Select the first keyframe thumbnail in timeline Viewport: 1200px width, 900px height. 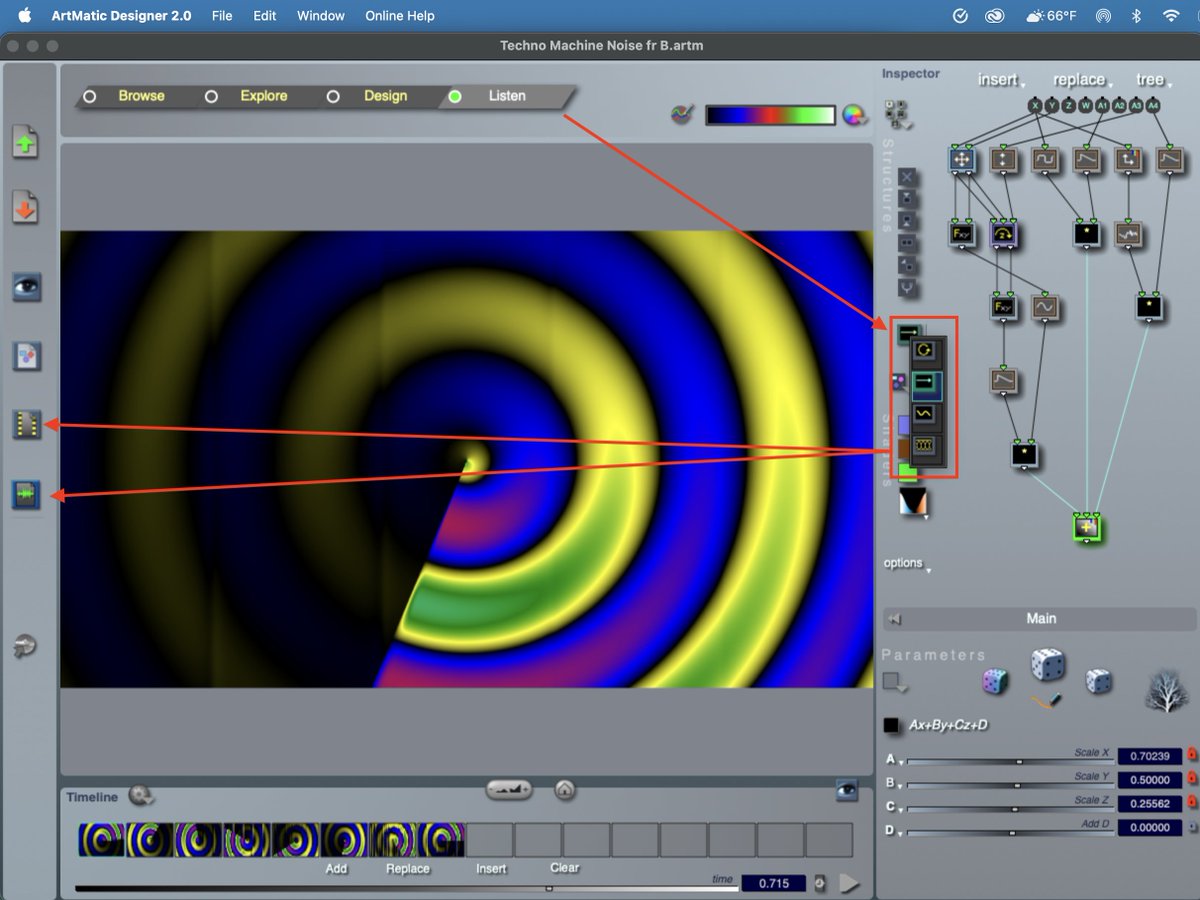coord(102,840)
